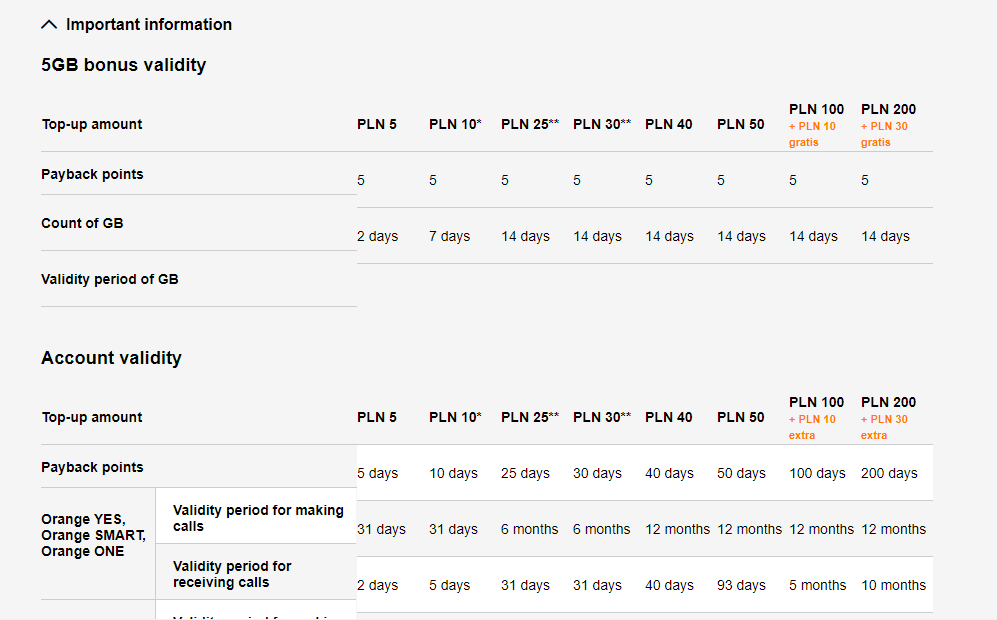Screen dimensions: 997x620
Task: Select the '93 days' cell
Action: coord(741,585)
